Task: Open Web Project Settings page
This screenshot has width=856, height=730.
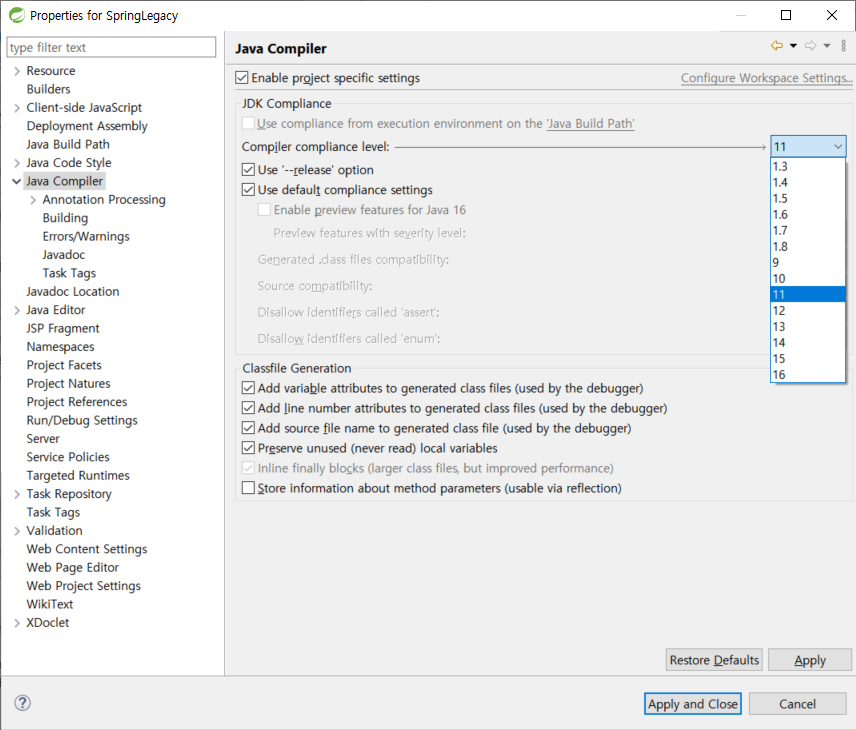Action: point(84,586)
